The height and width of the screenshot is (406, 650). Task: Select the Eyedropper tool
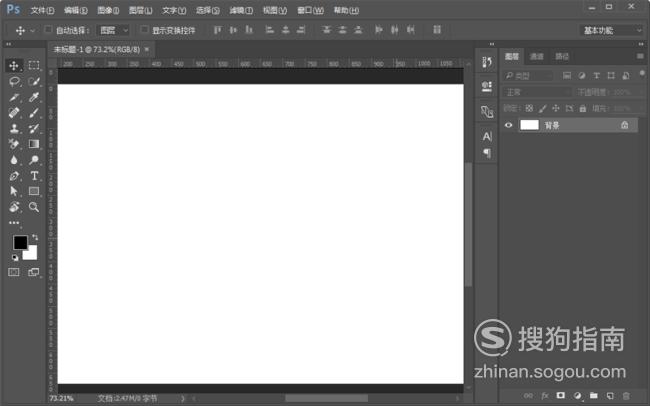pos(34,97)
